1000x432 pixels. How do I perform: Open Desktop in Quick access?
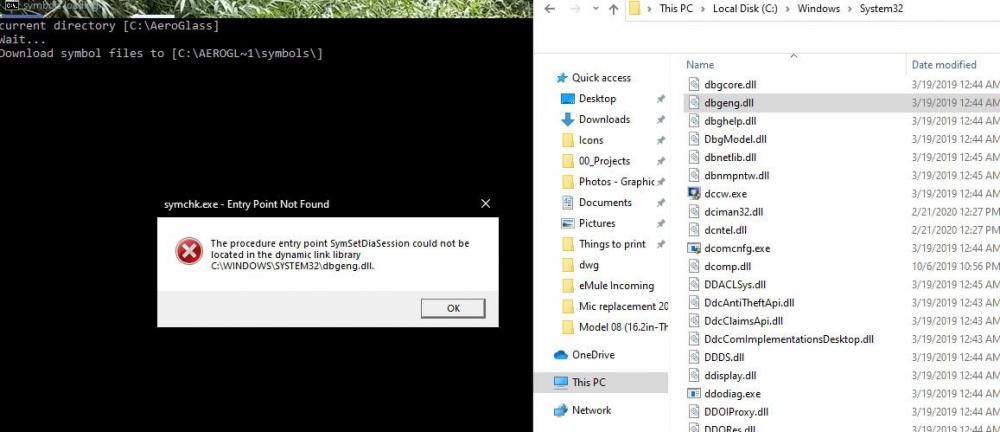pos(597,98)
